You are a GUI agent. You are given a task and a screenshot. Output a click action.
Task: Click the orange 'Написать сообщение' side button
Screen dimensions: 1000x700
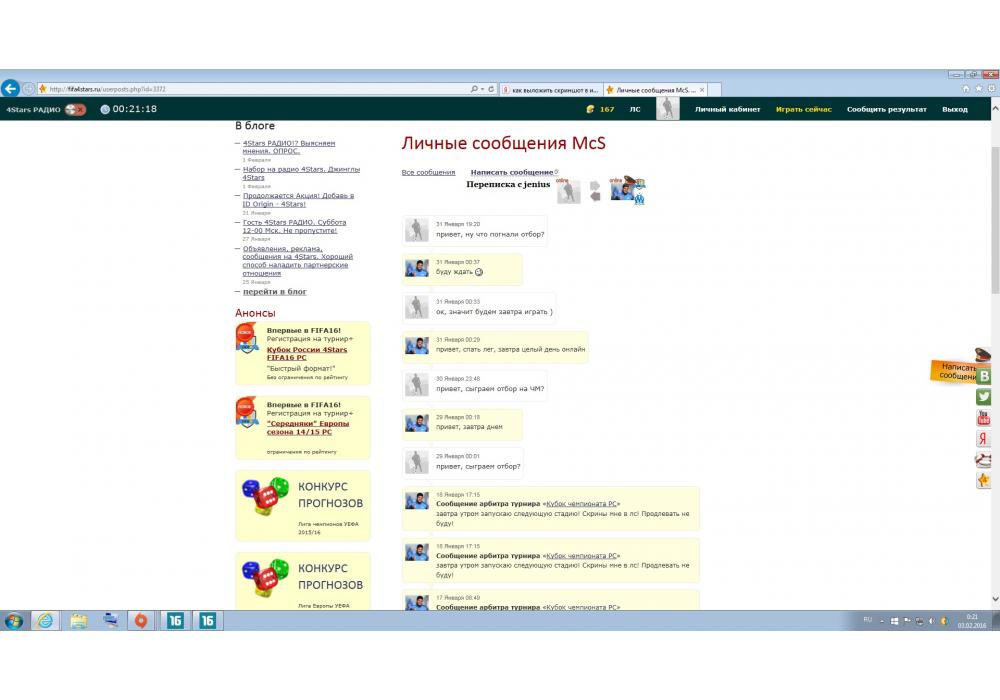955,372
